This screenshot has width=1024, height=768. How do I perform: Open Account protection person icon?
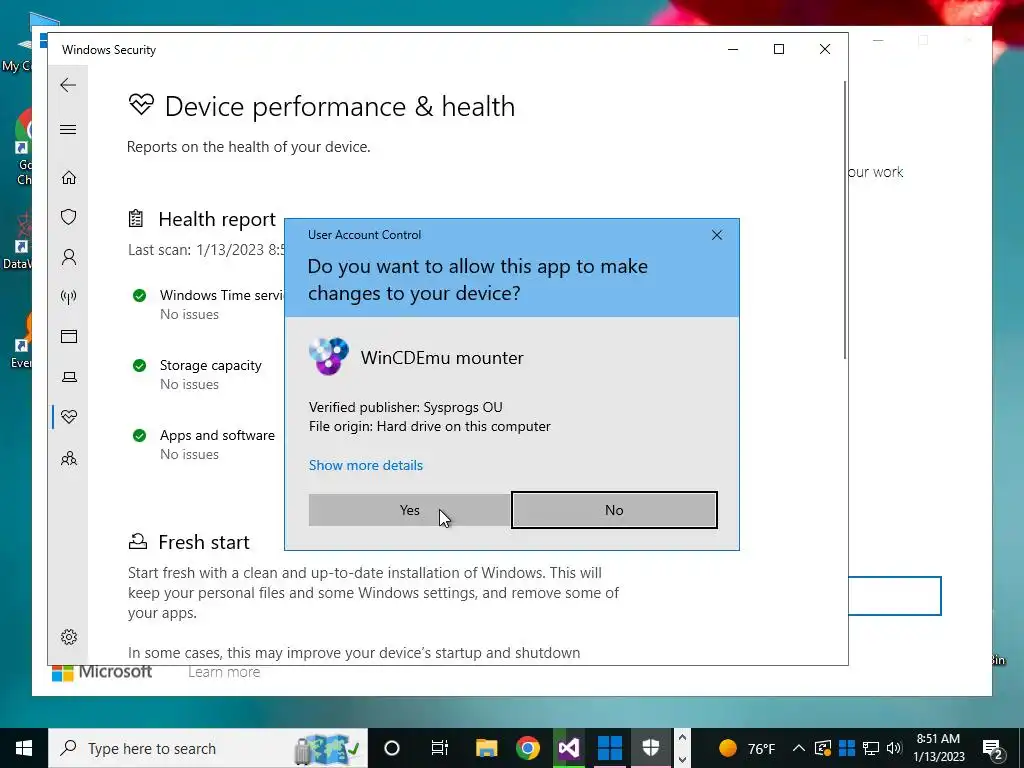click(69, 257)
